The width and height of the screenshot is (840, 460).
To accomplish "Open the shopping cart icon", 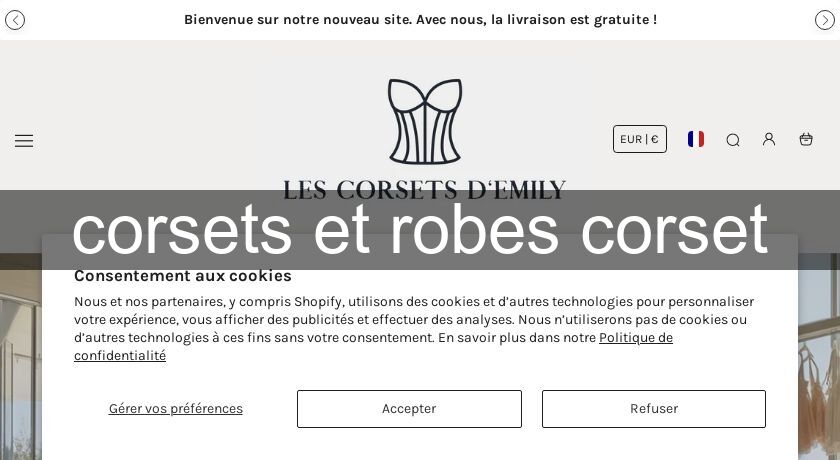I will tap(806, 139).
